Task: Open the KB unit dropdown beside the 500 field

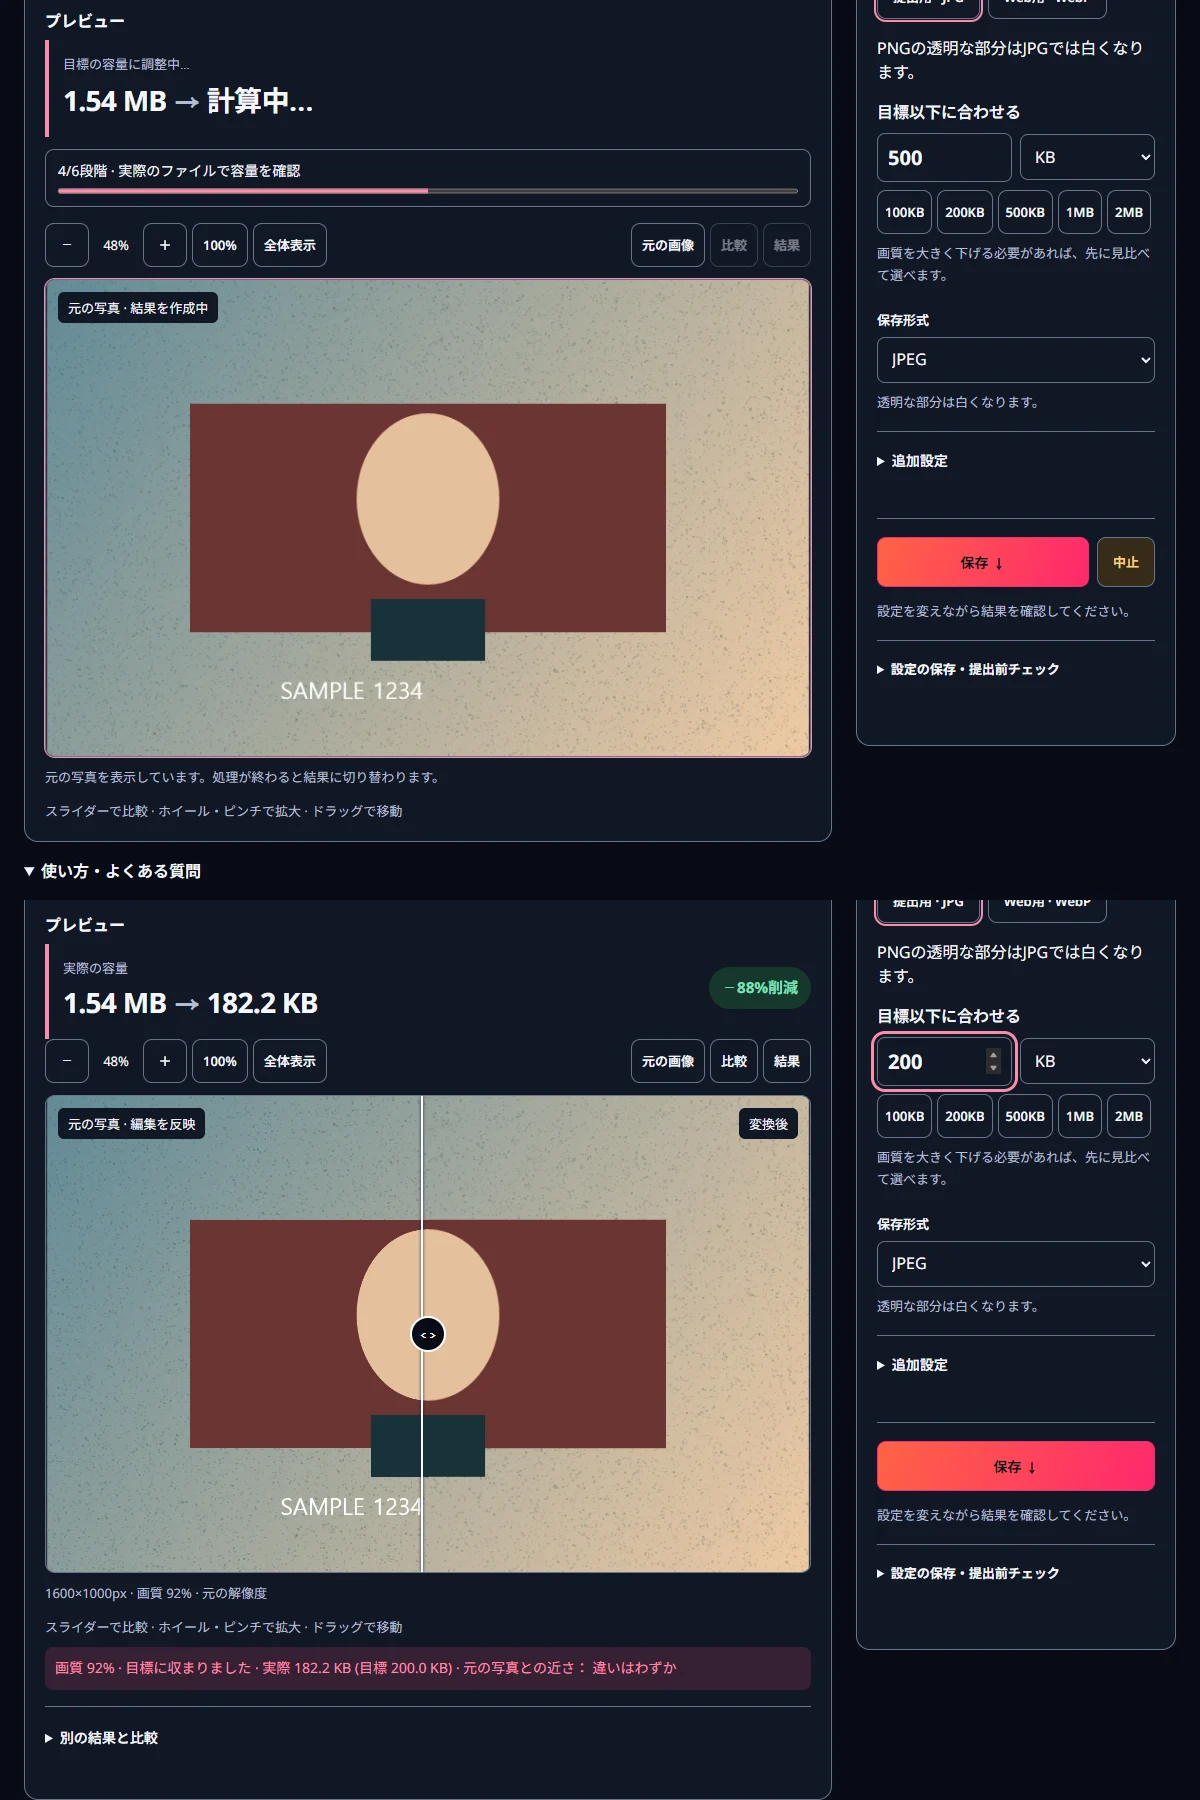Action: click(1087, 158)
